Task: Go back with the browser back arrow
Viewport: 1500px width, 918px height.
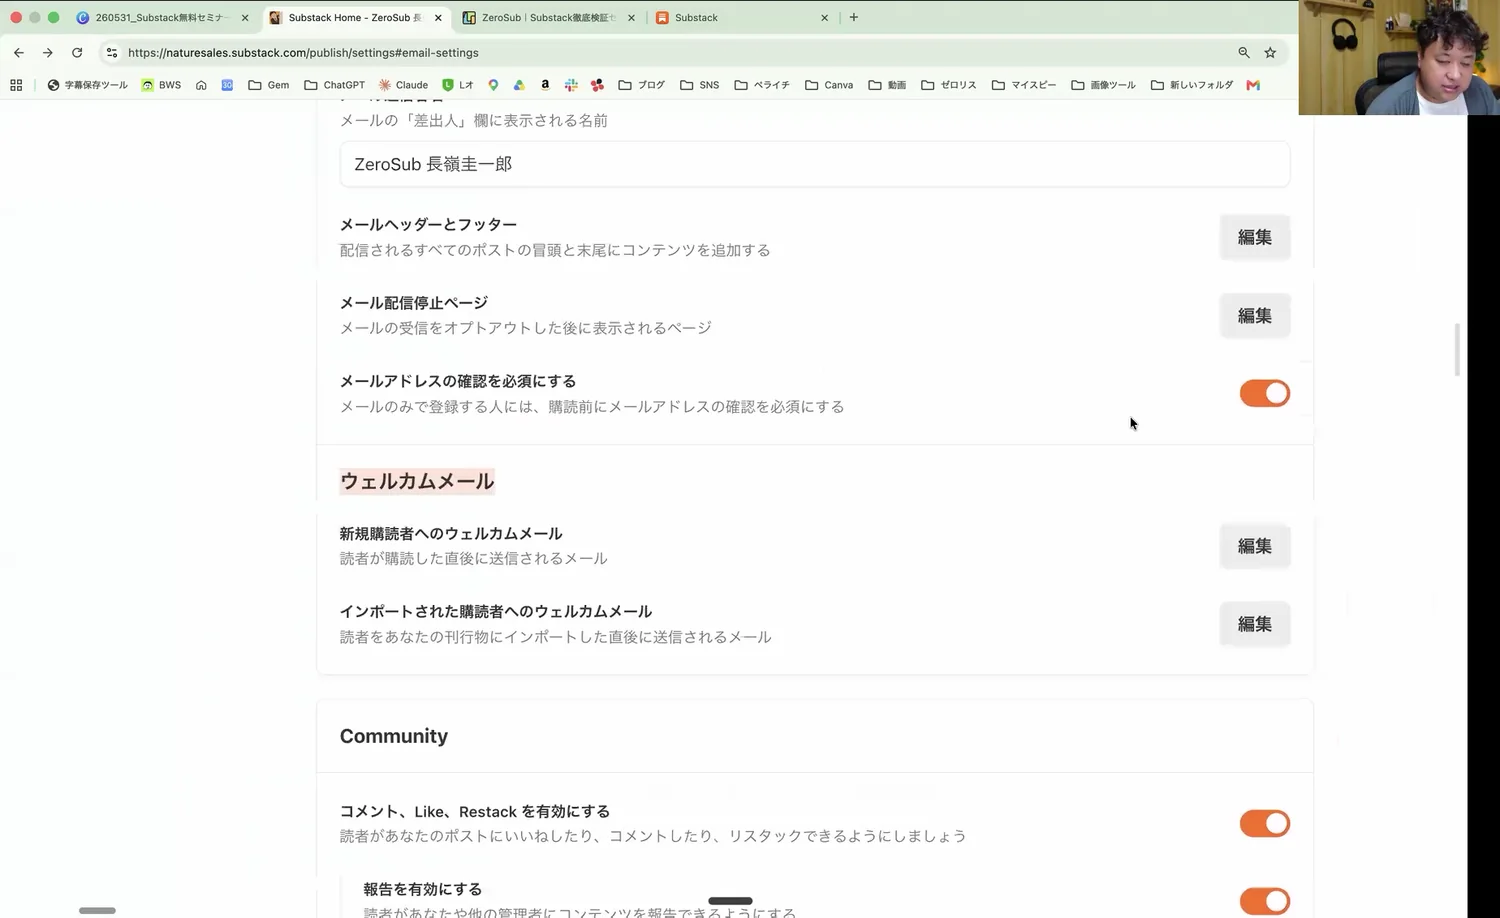Action: point(18,53)
